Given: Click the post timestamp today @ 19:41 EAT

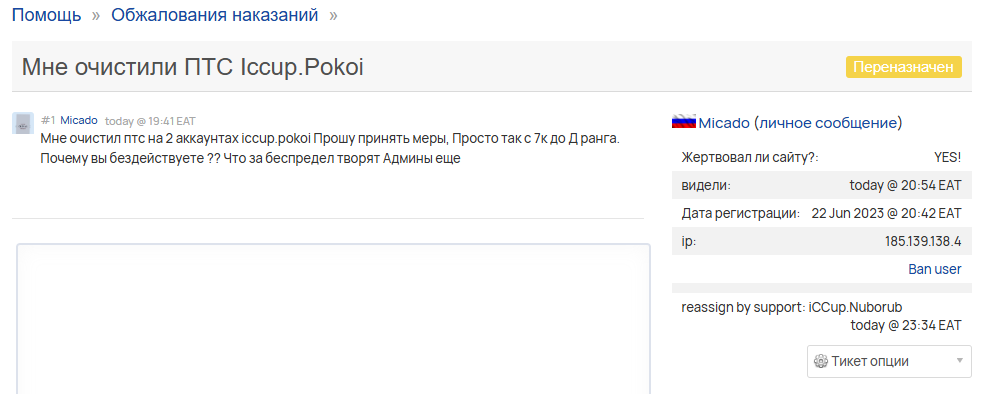Looking at the screenshot, I should [150, 121].
